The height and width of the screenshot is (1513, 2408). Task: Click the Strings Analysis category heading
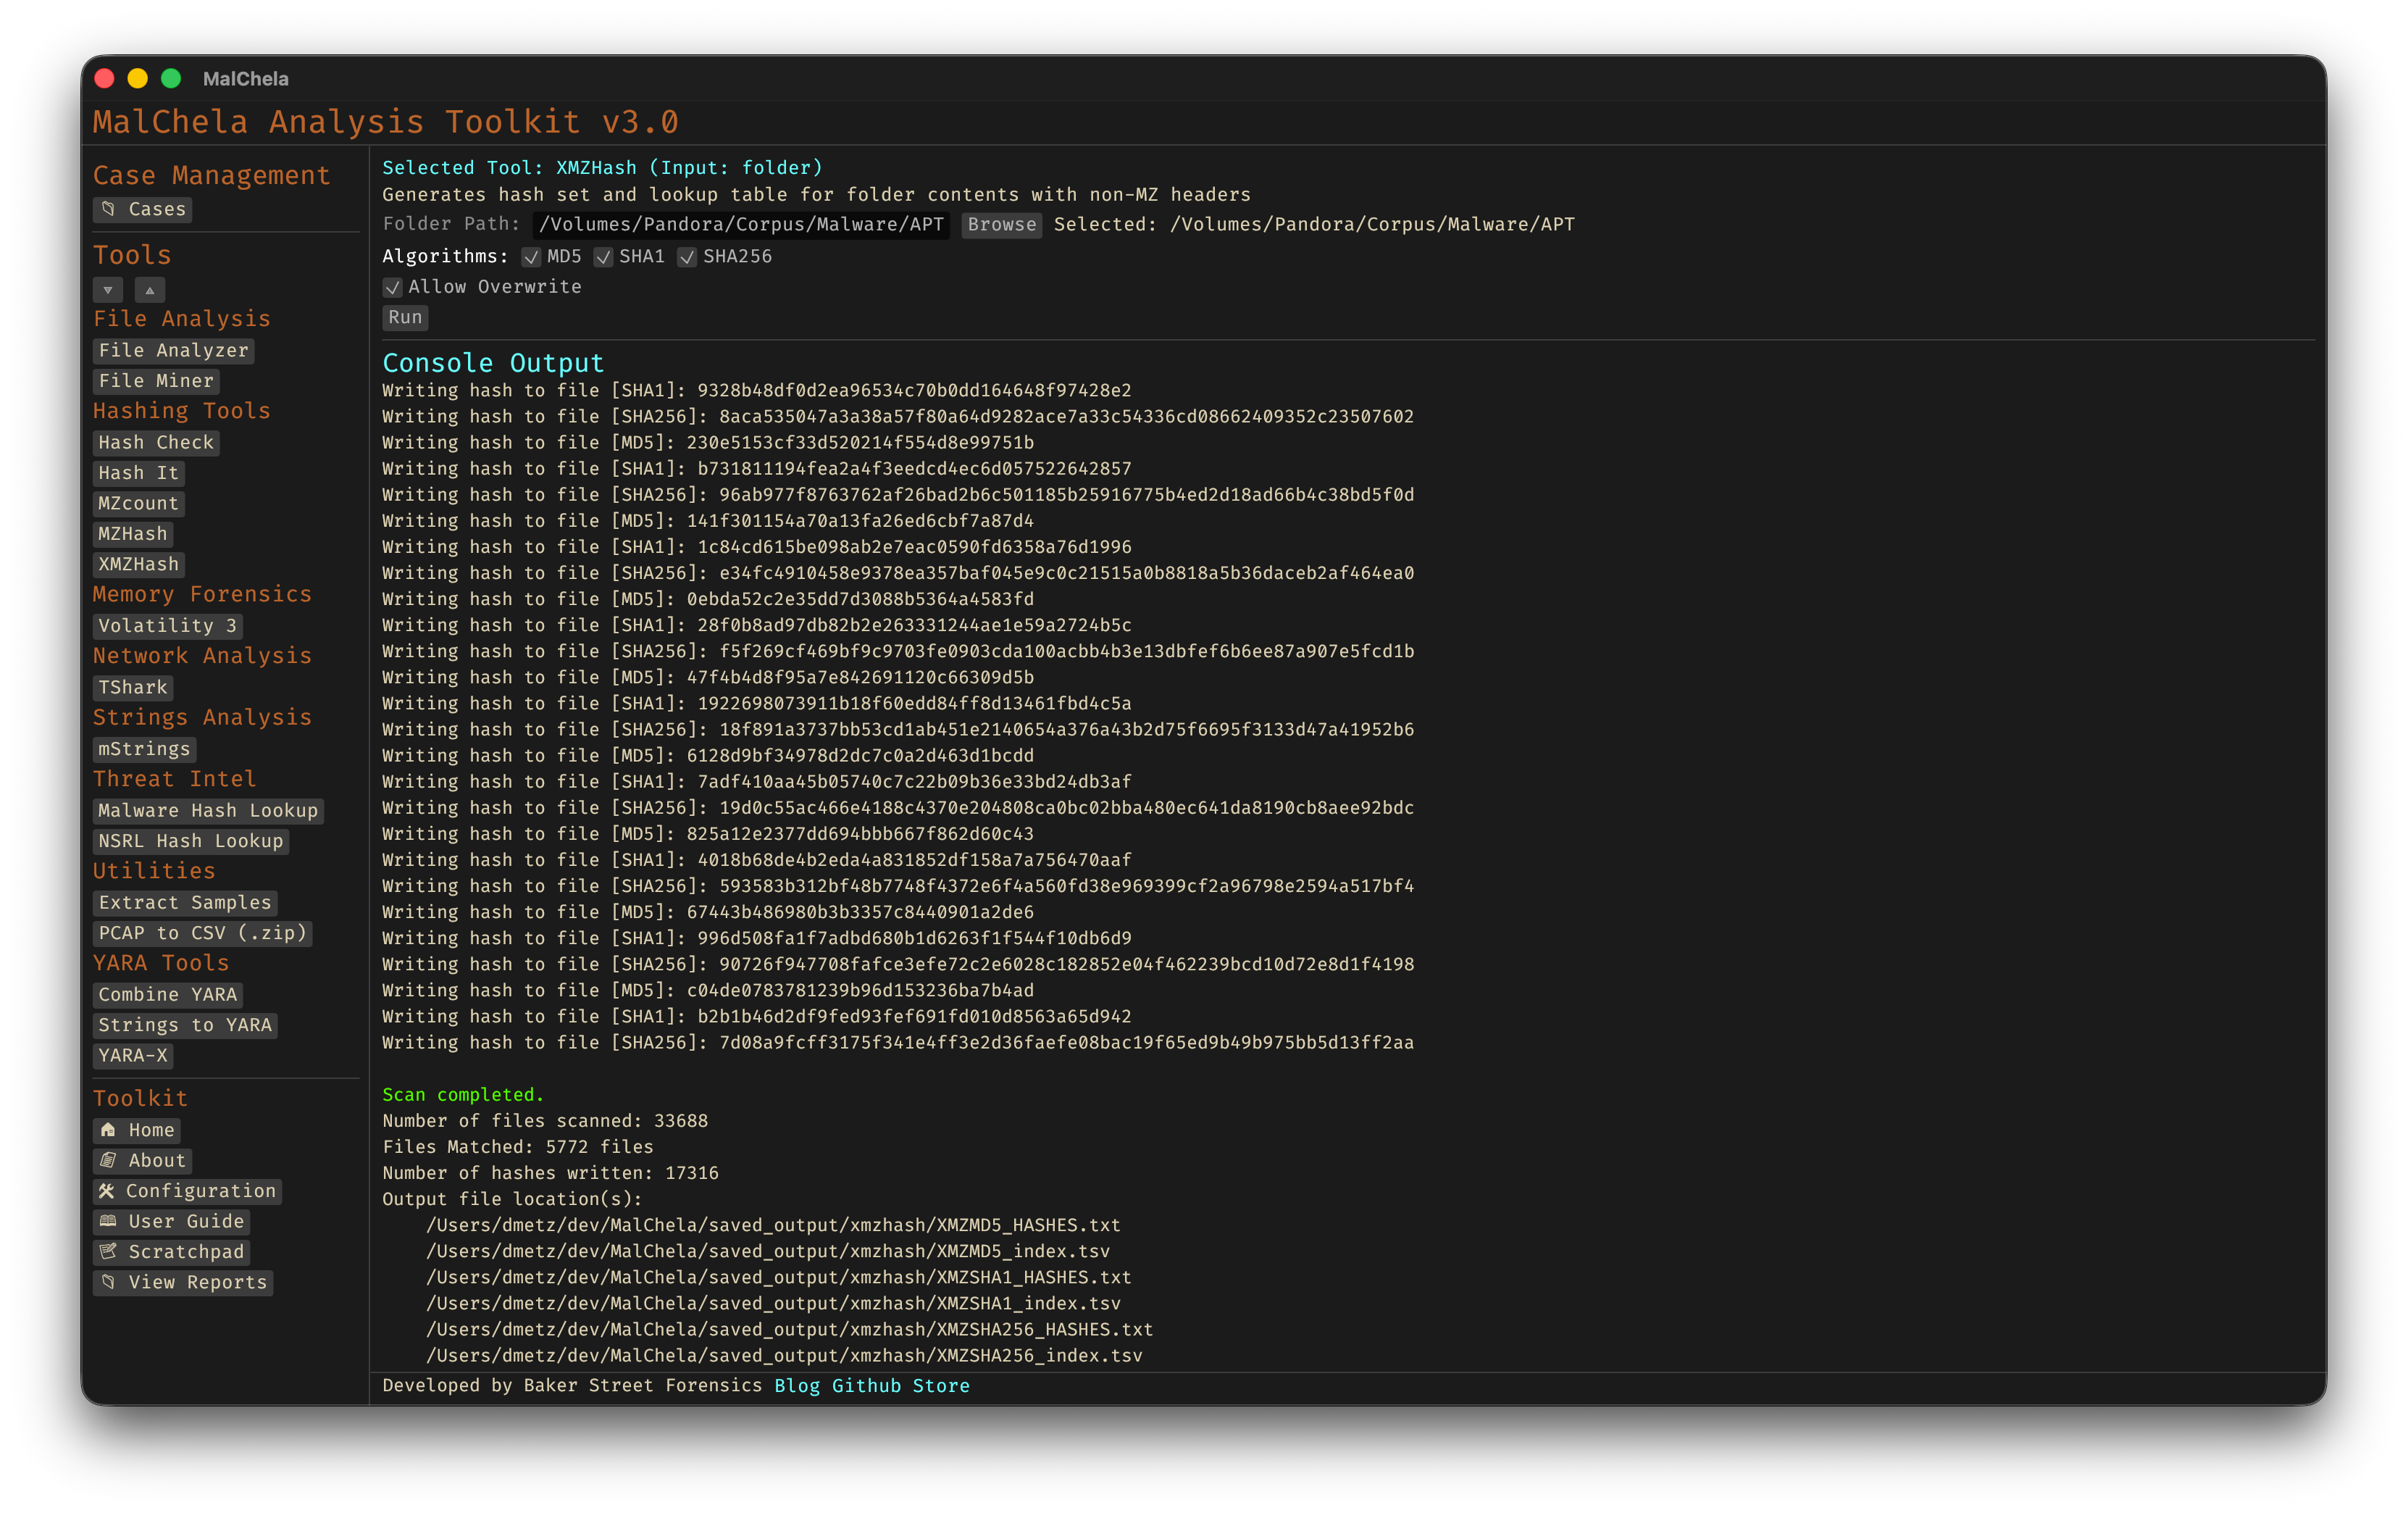pos(202,717)
